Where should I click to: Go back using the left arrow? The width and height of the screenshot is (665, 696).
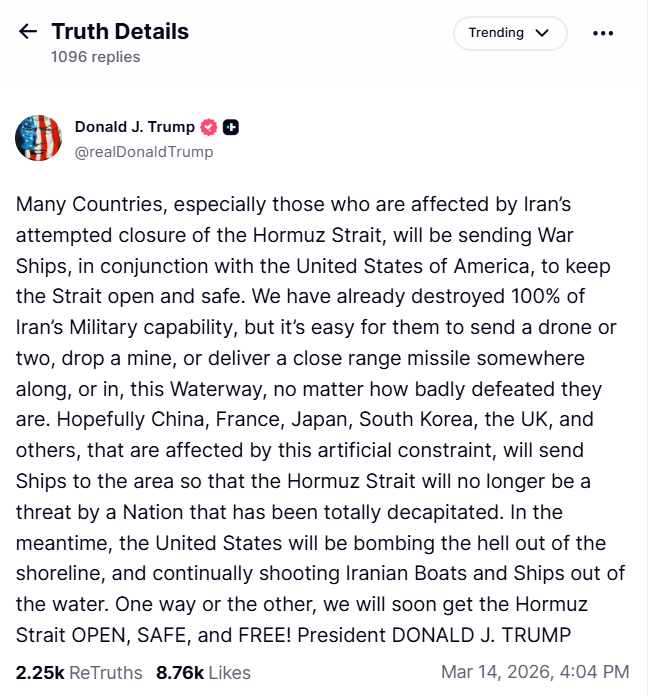pos(28,32)
